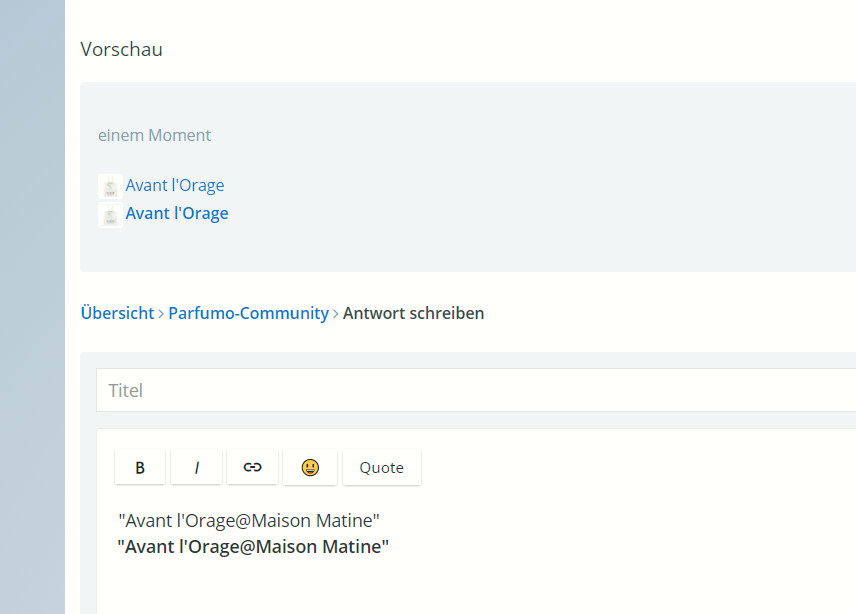Select the "Antwort schreiben" breadcrumb text
The height and width of the screenshot is (614, 856).
(x=413, y=313)
